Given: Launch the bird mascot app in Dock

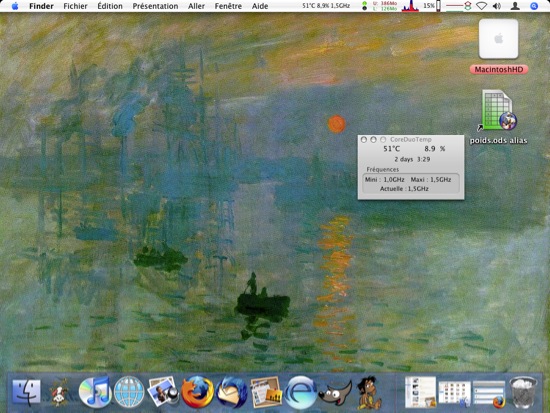Looking at the screenshot, I should [x=60, y=392].
